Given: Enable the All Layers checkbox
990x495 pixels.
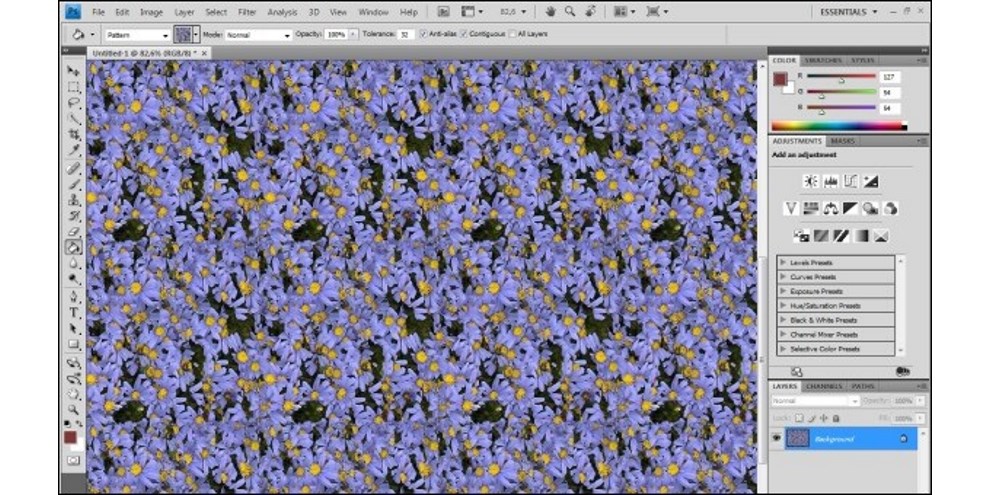Looking at the screenshot, I should point(512,34).
